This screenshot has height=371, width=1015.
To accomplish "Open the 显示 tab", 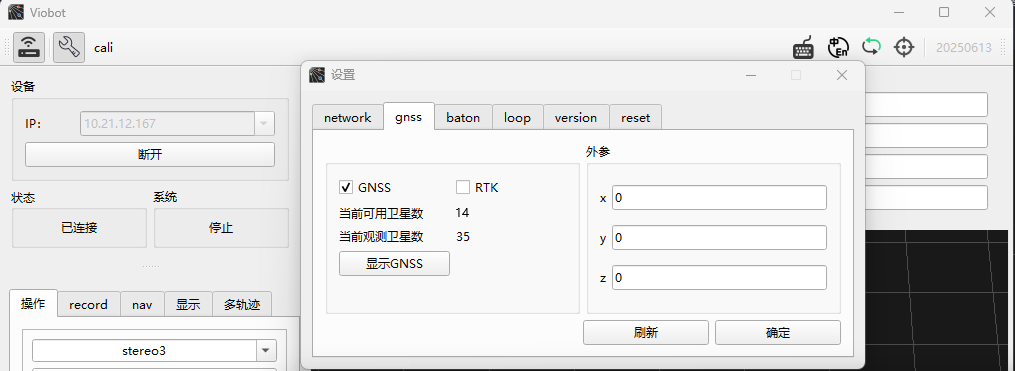I will point(188,304).
